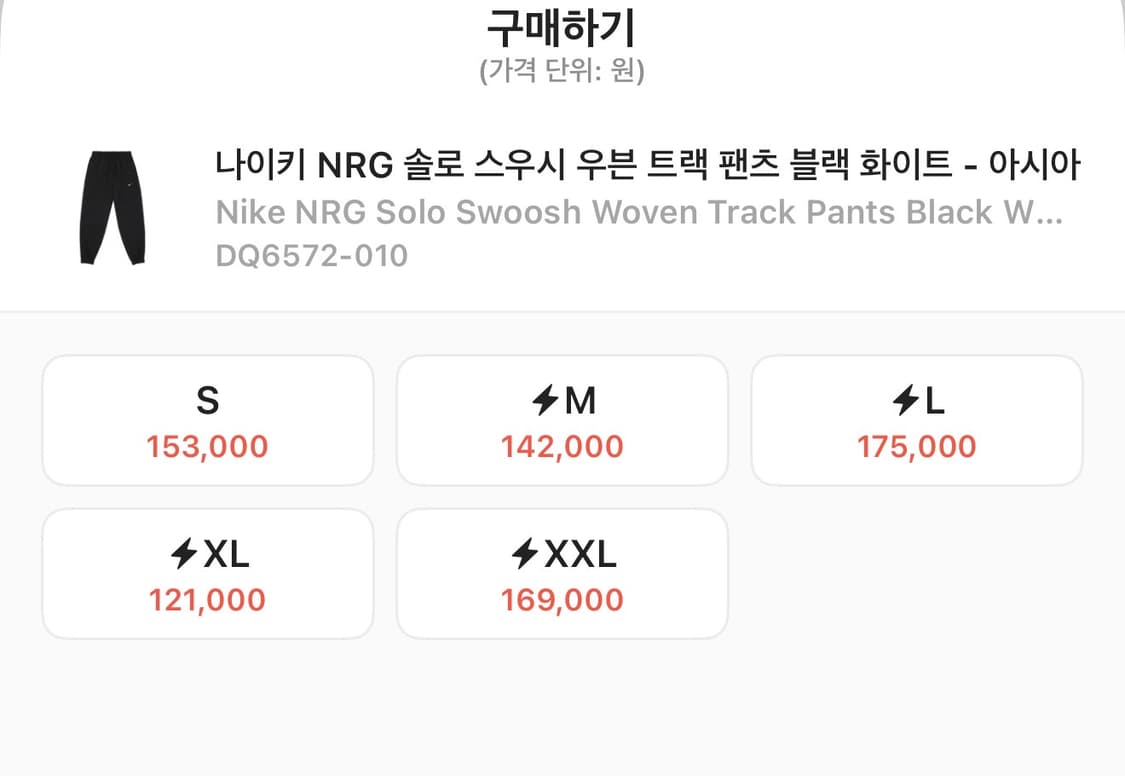Select the size XXL option
The image size is (1125, 776).
[x=562, y=573]
